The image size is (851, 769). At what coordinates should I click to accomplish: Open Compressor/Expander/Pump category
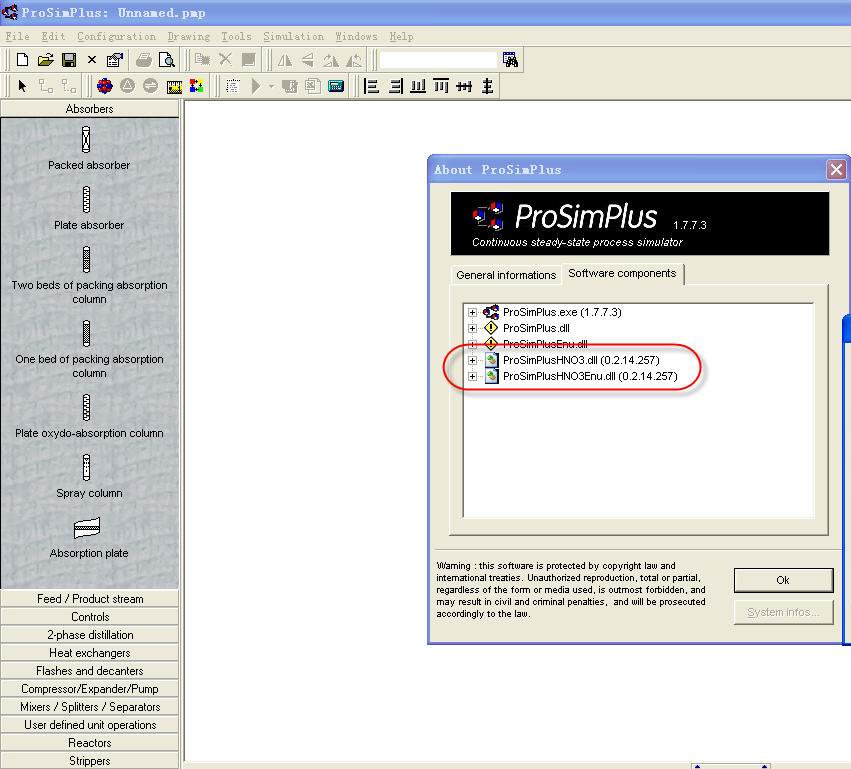coord(90,689)
